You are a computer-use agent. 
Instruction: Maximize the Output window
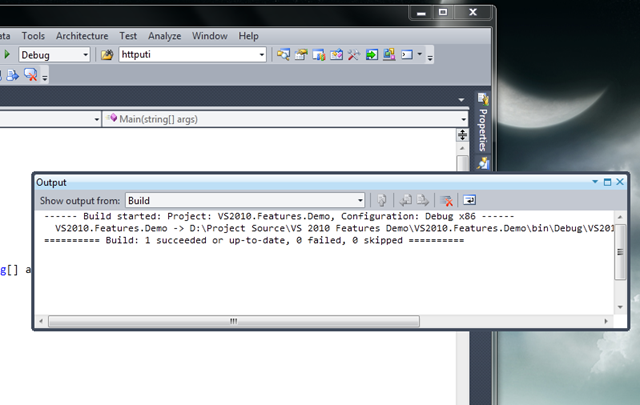click(607, 182)
